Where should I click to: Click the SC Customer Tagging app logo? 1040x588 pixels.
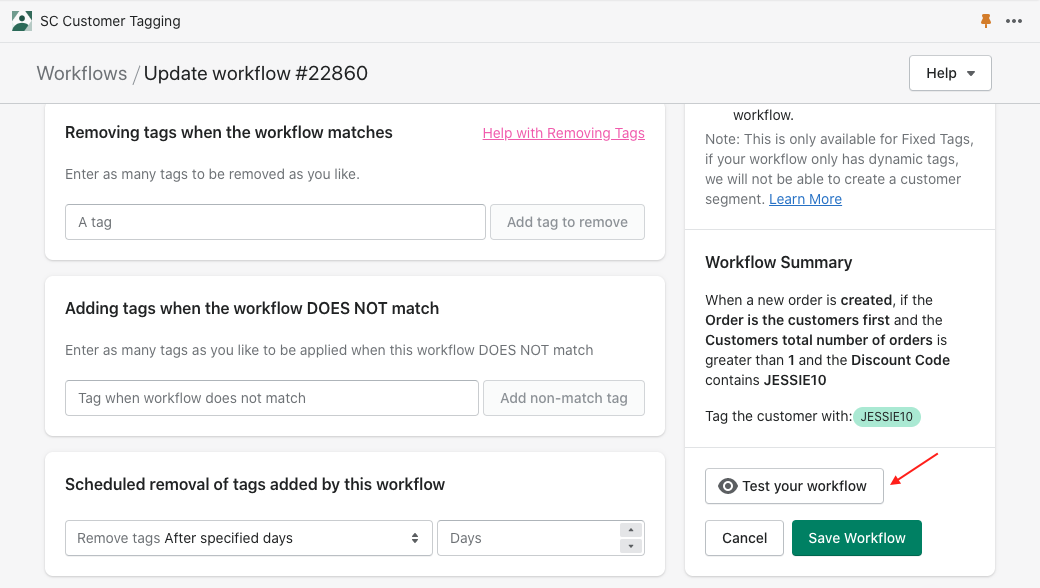(x=21, y=21)
